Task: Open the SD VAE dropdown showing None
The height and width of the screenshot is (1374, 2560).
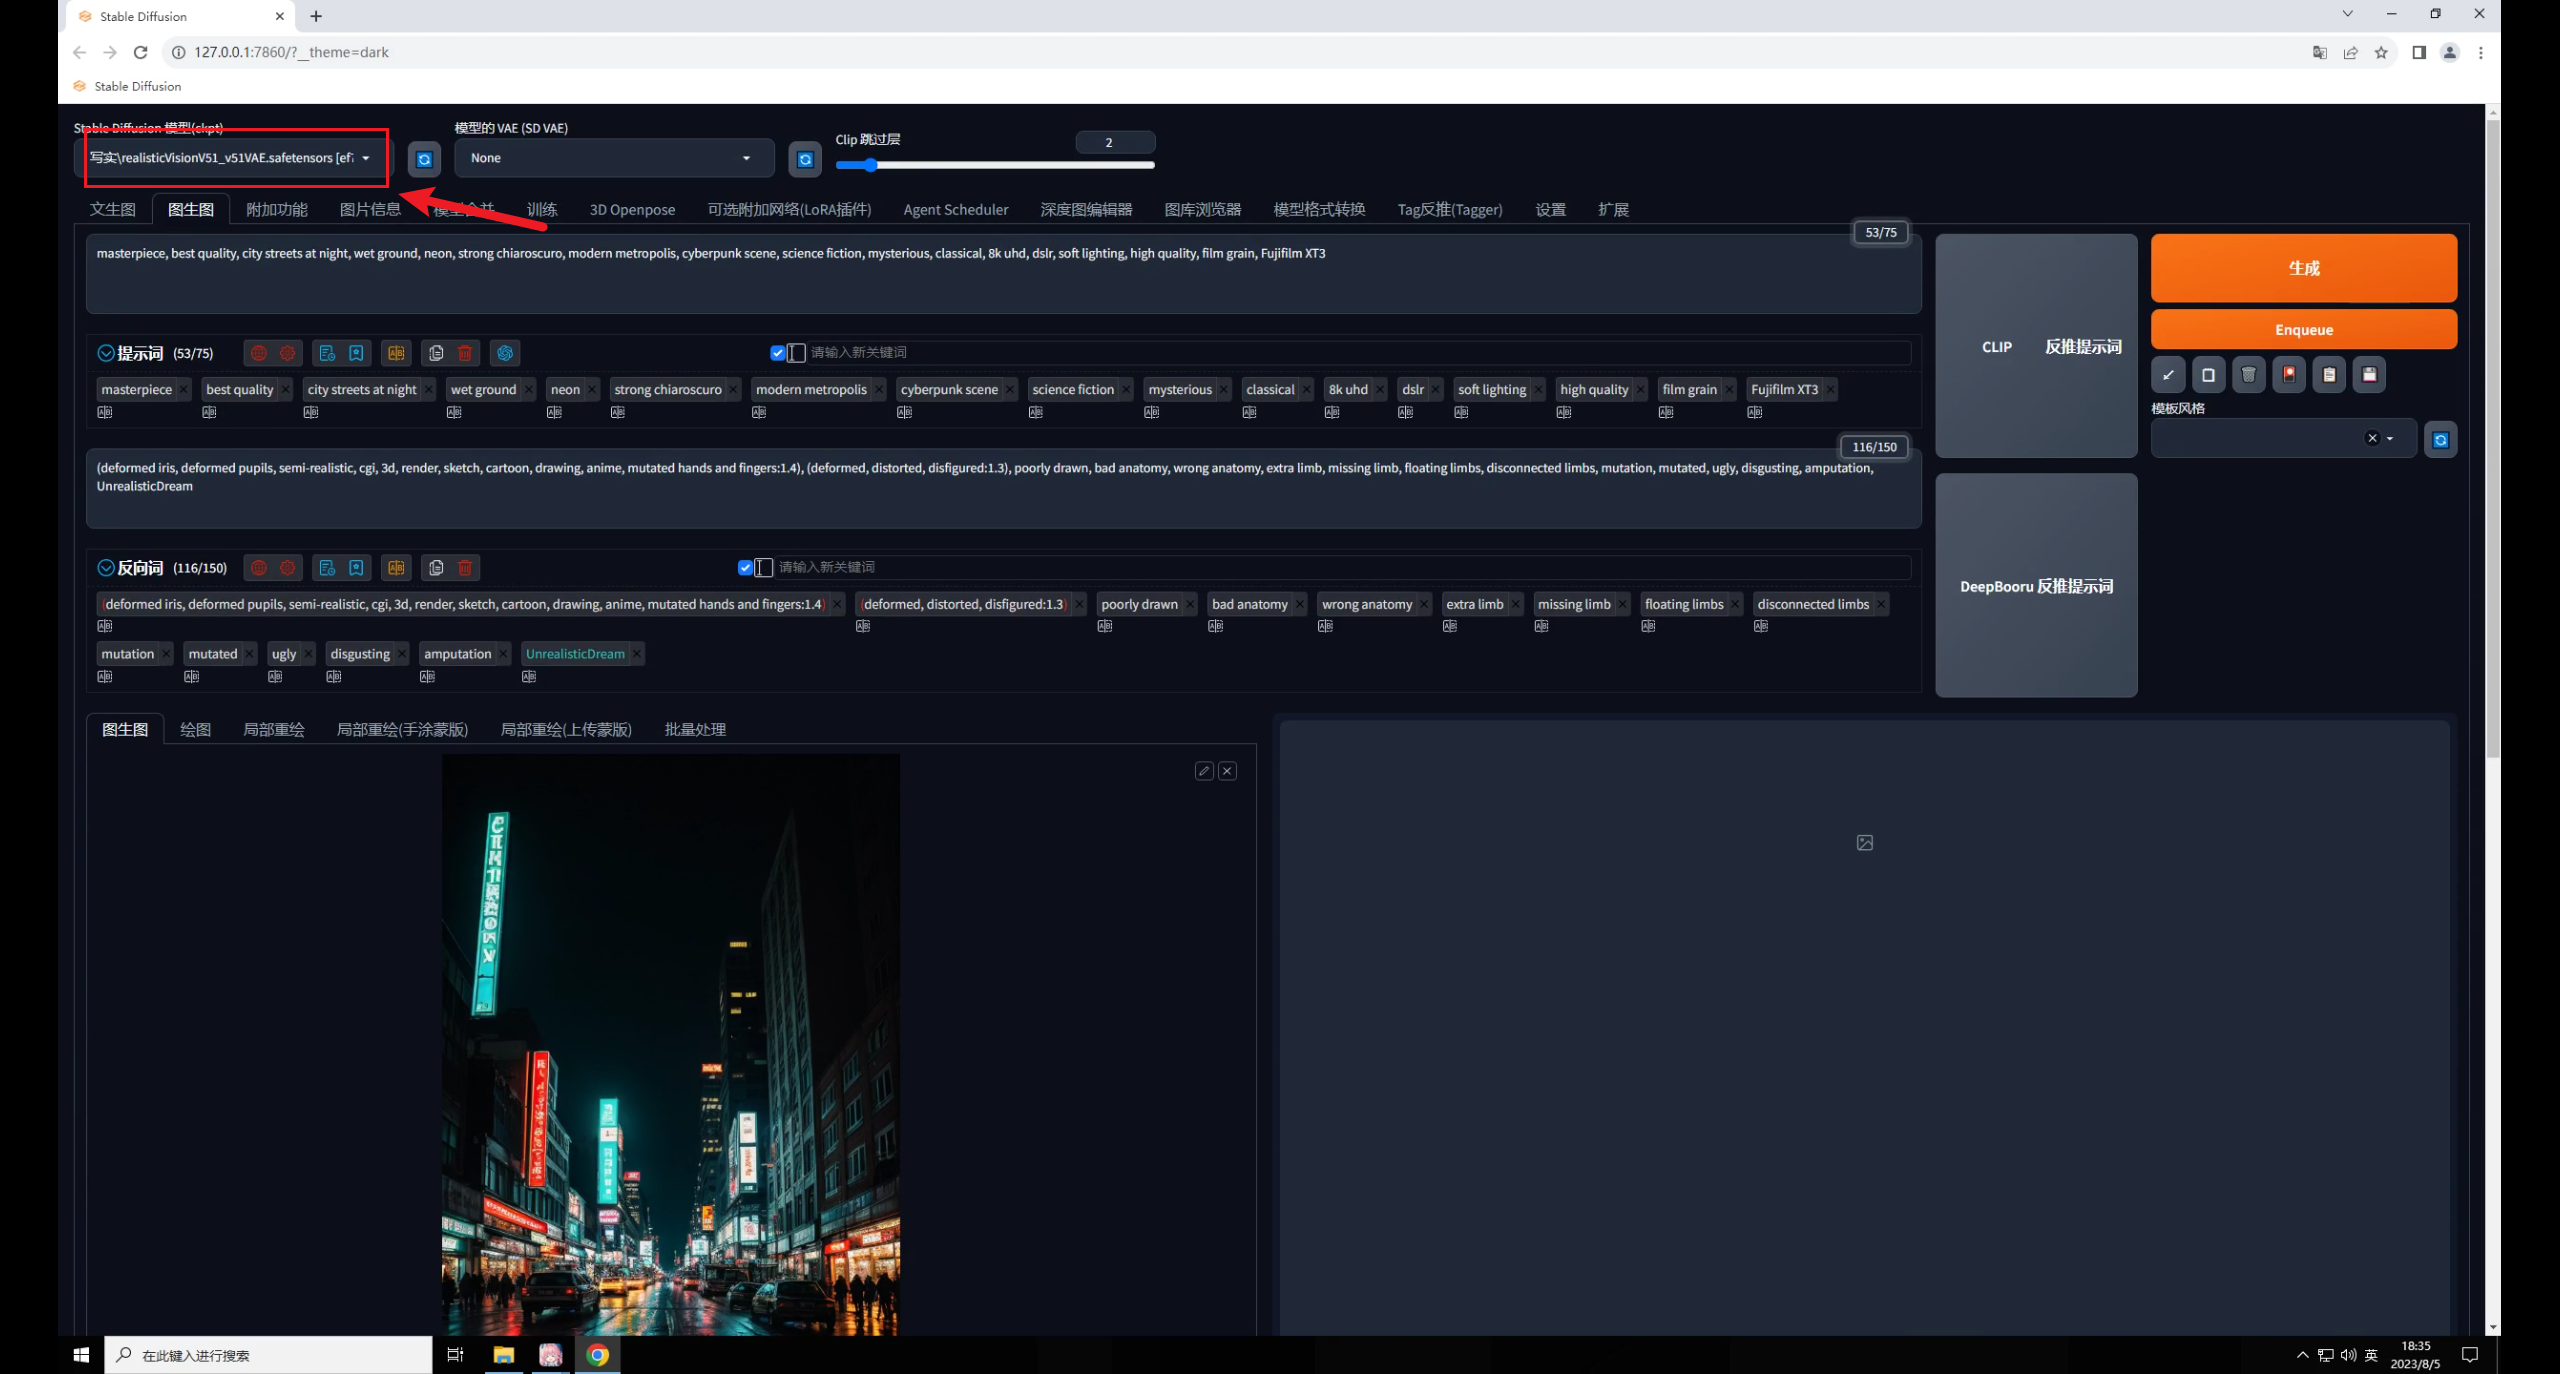Action: tap(612, 158)
